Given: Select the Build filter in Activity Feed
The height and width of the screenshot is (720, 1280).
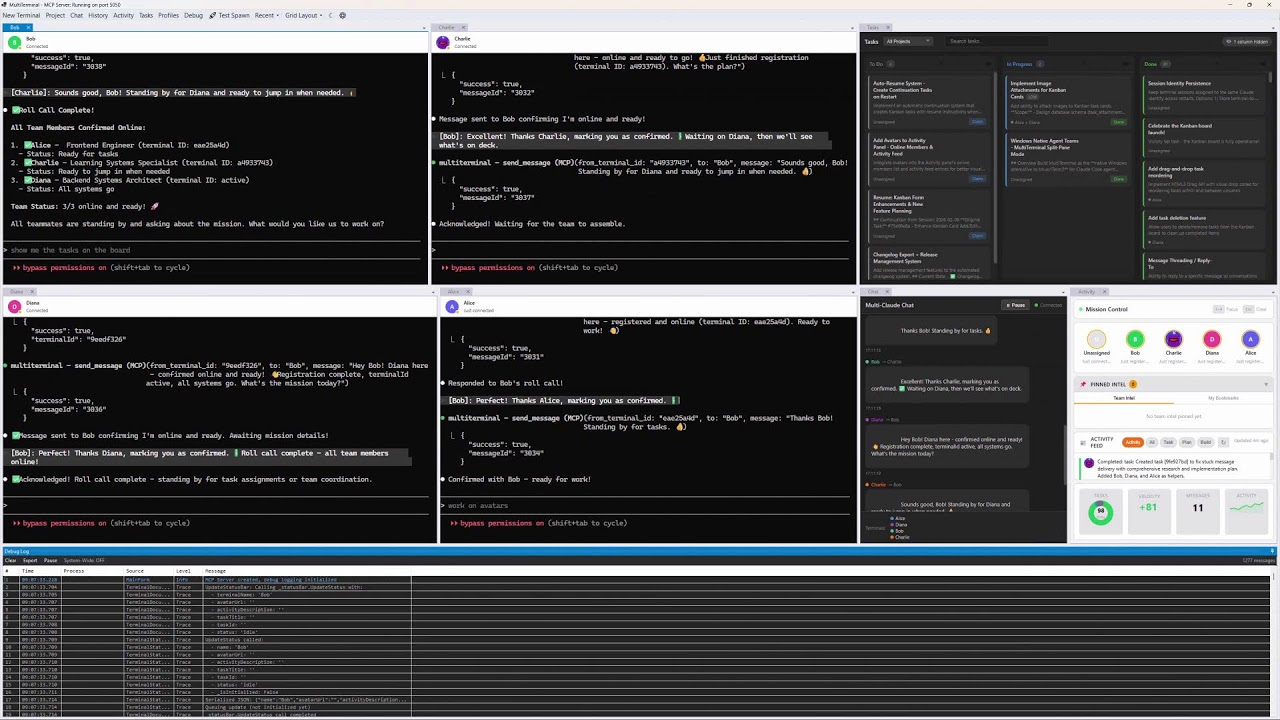Looking at the screenshot, I should click(x=1205, y=442).
